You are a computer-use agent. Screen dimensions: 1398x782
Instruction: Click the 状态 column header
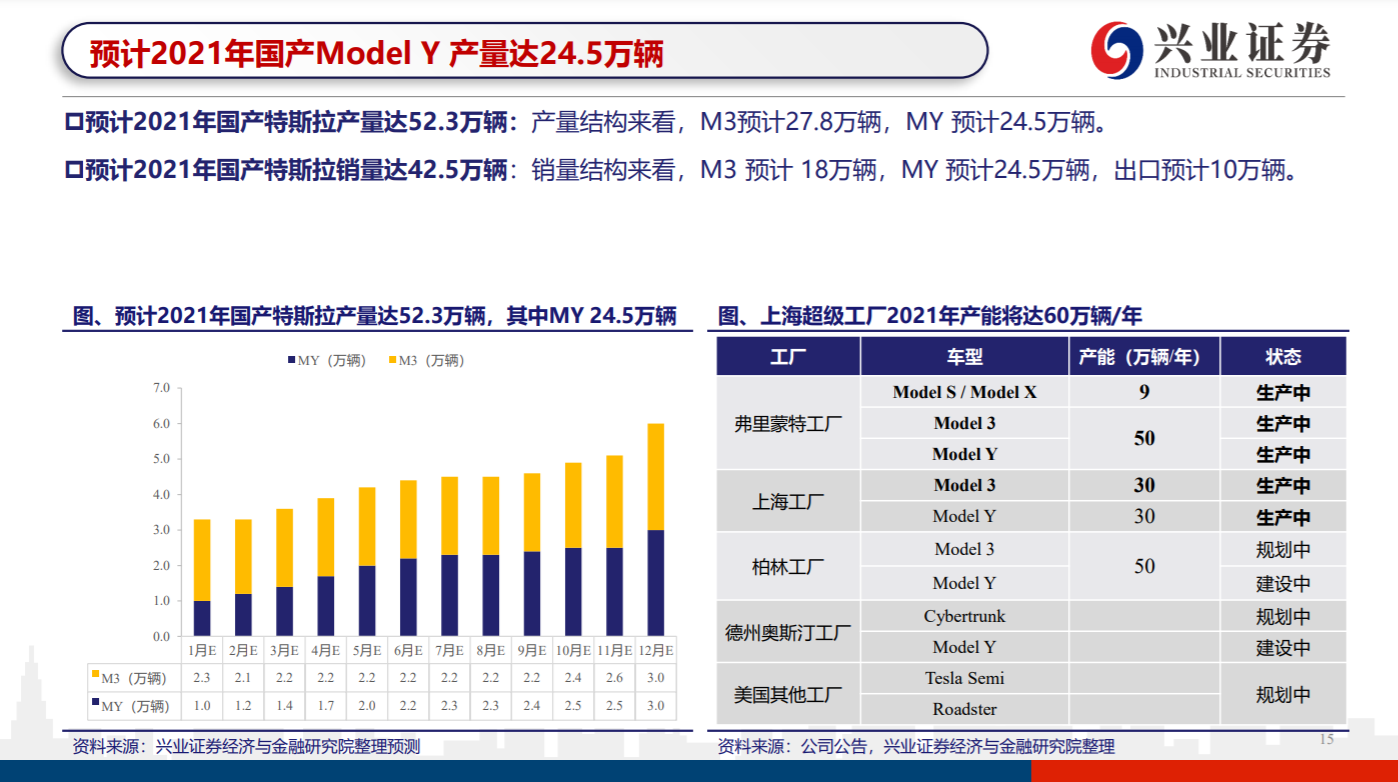[x=1283, y=357]
